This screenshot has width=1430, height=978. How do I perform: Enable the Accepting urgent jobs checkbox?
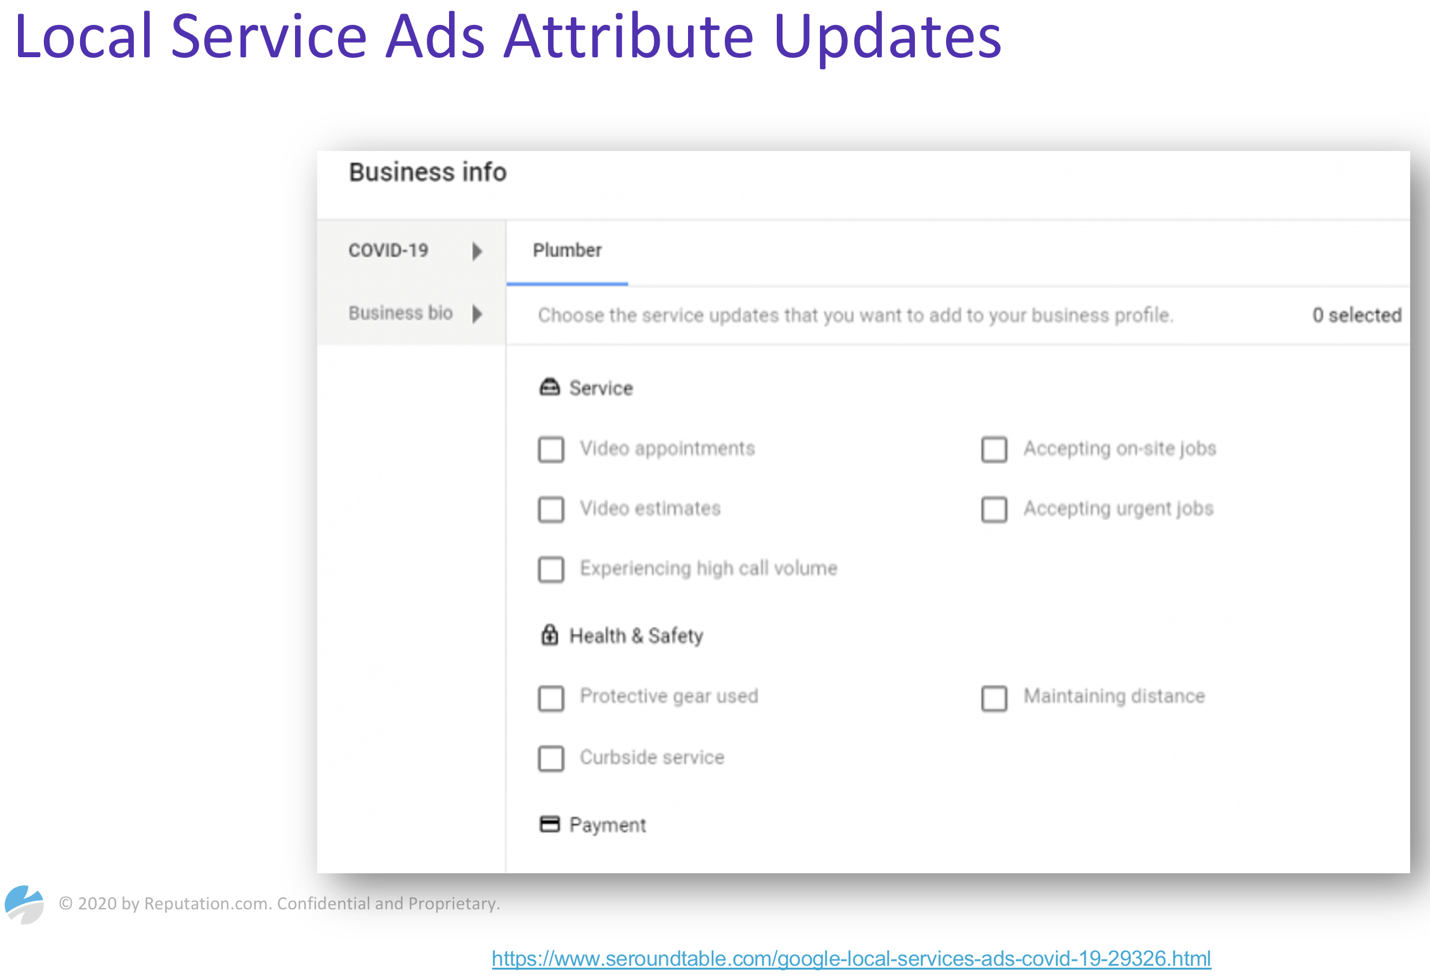point(994,509)
